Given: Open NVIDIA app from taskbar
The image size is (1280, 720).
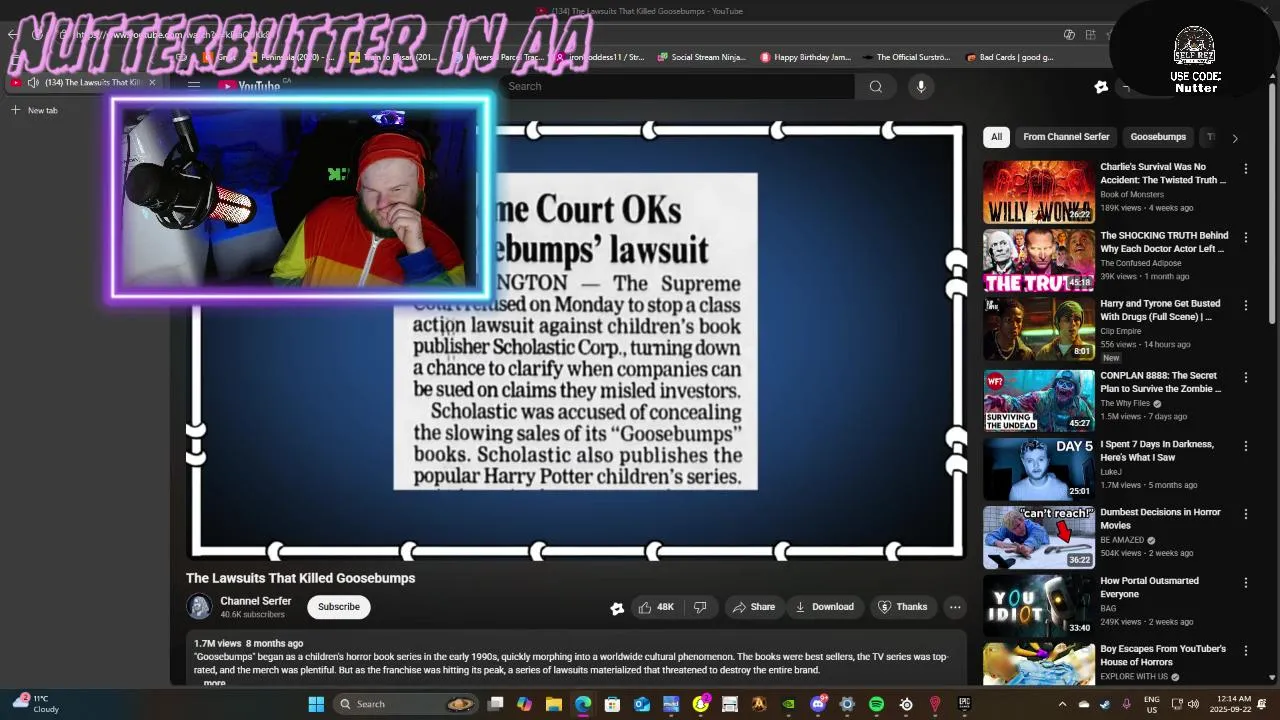Looking at the screenshot, I should (x=789, y=704).
